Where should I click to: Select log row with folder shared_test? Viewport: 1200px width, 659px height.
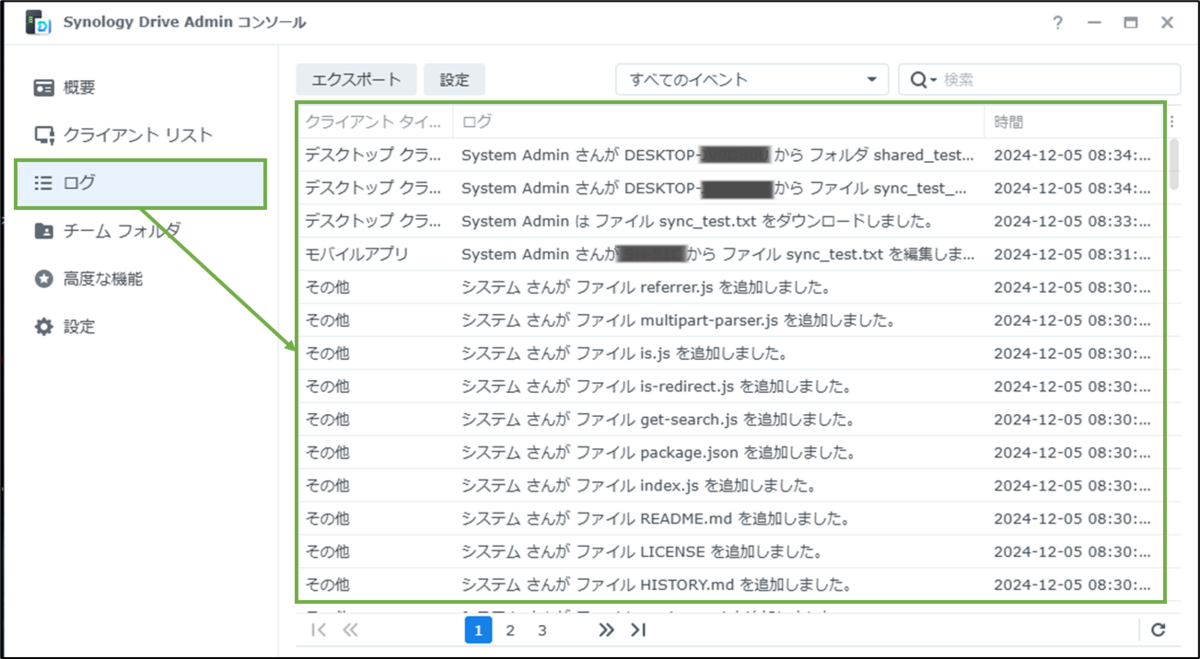[x=731, y=155]
